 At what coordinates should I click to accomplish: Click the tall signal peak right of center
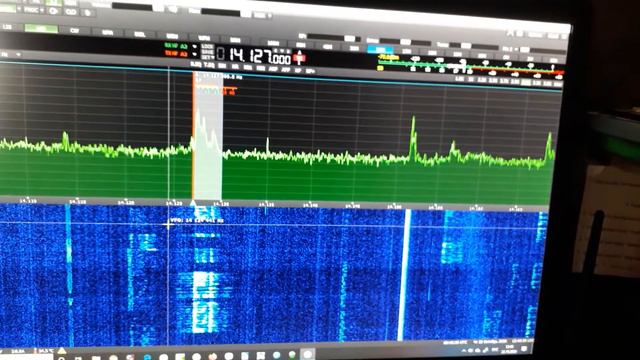coord(413,137)
